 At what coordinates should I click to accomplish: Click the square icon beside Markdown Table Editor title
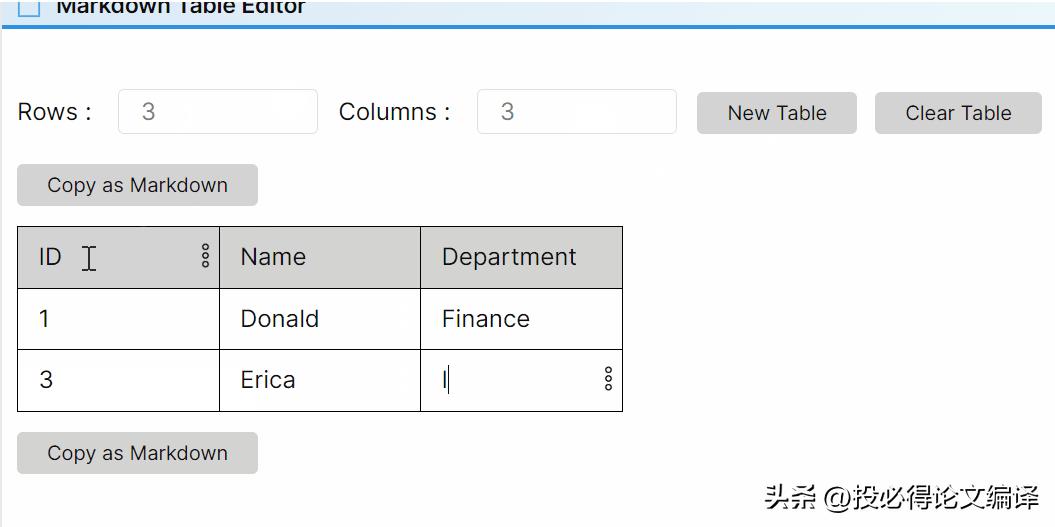(29, 8)
